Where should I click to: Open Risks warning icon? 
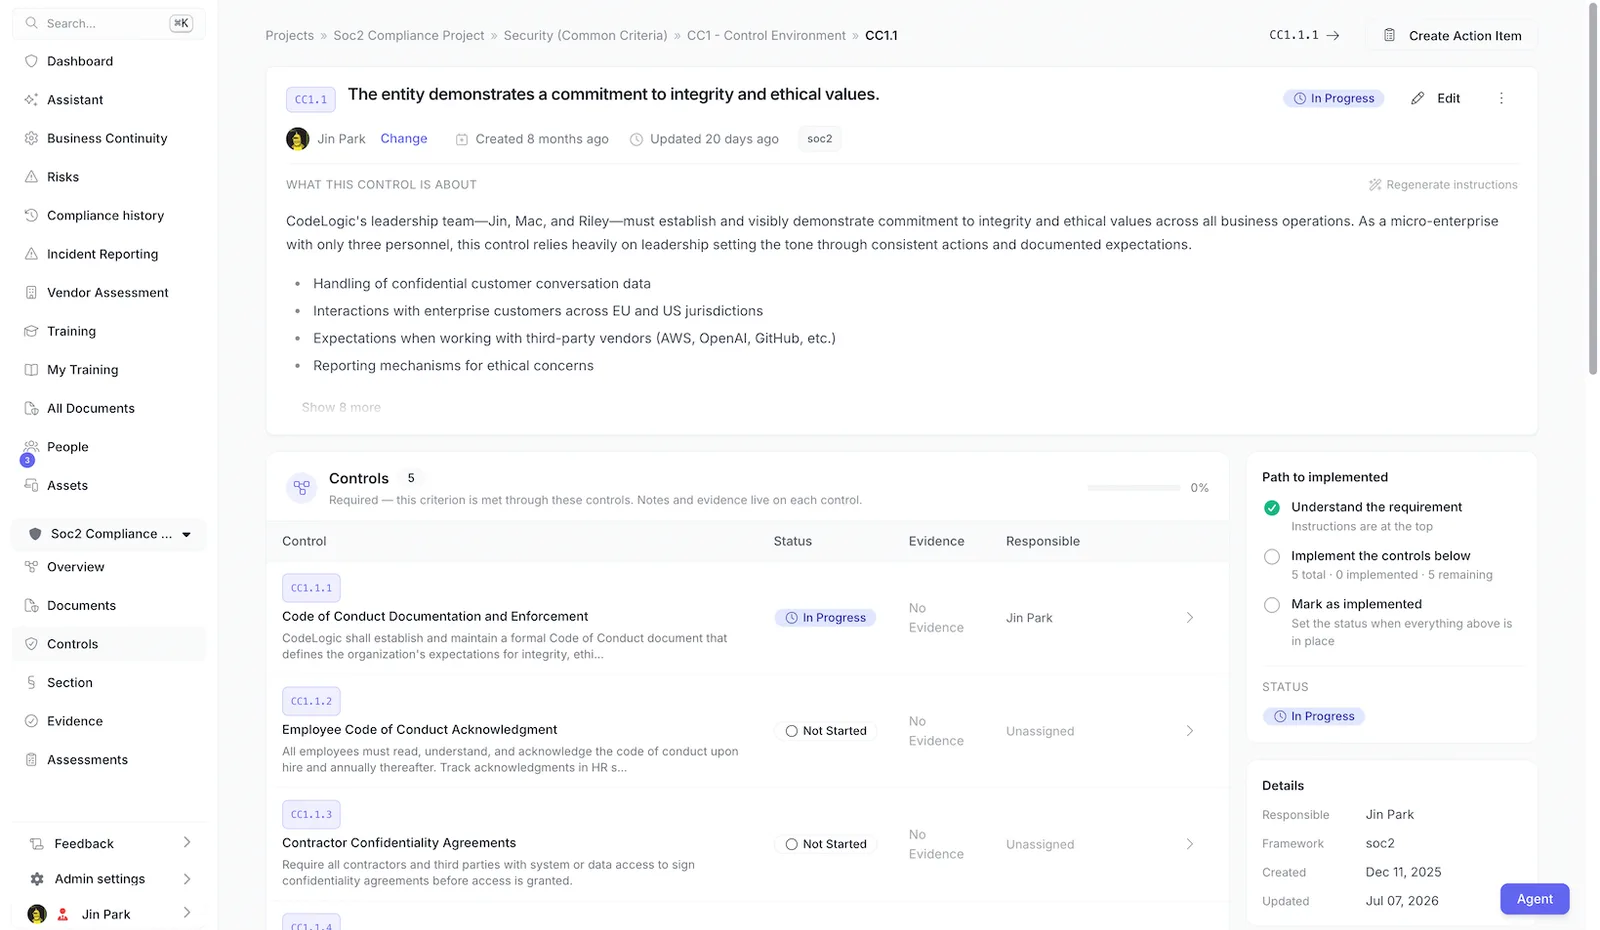[x=31, y=177]
